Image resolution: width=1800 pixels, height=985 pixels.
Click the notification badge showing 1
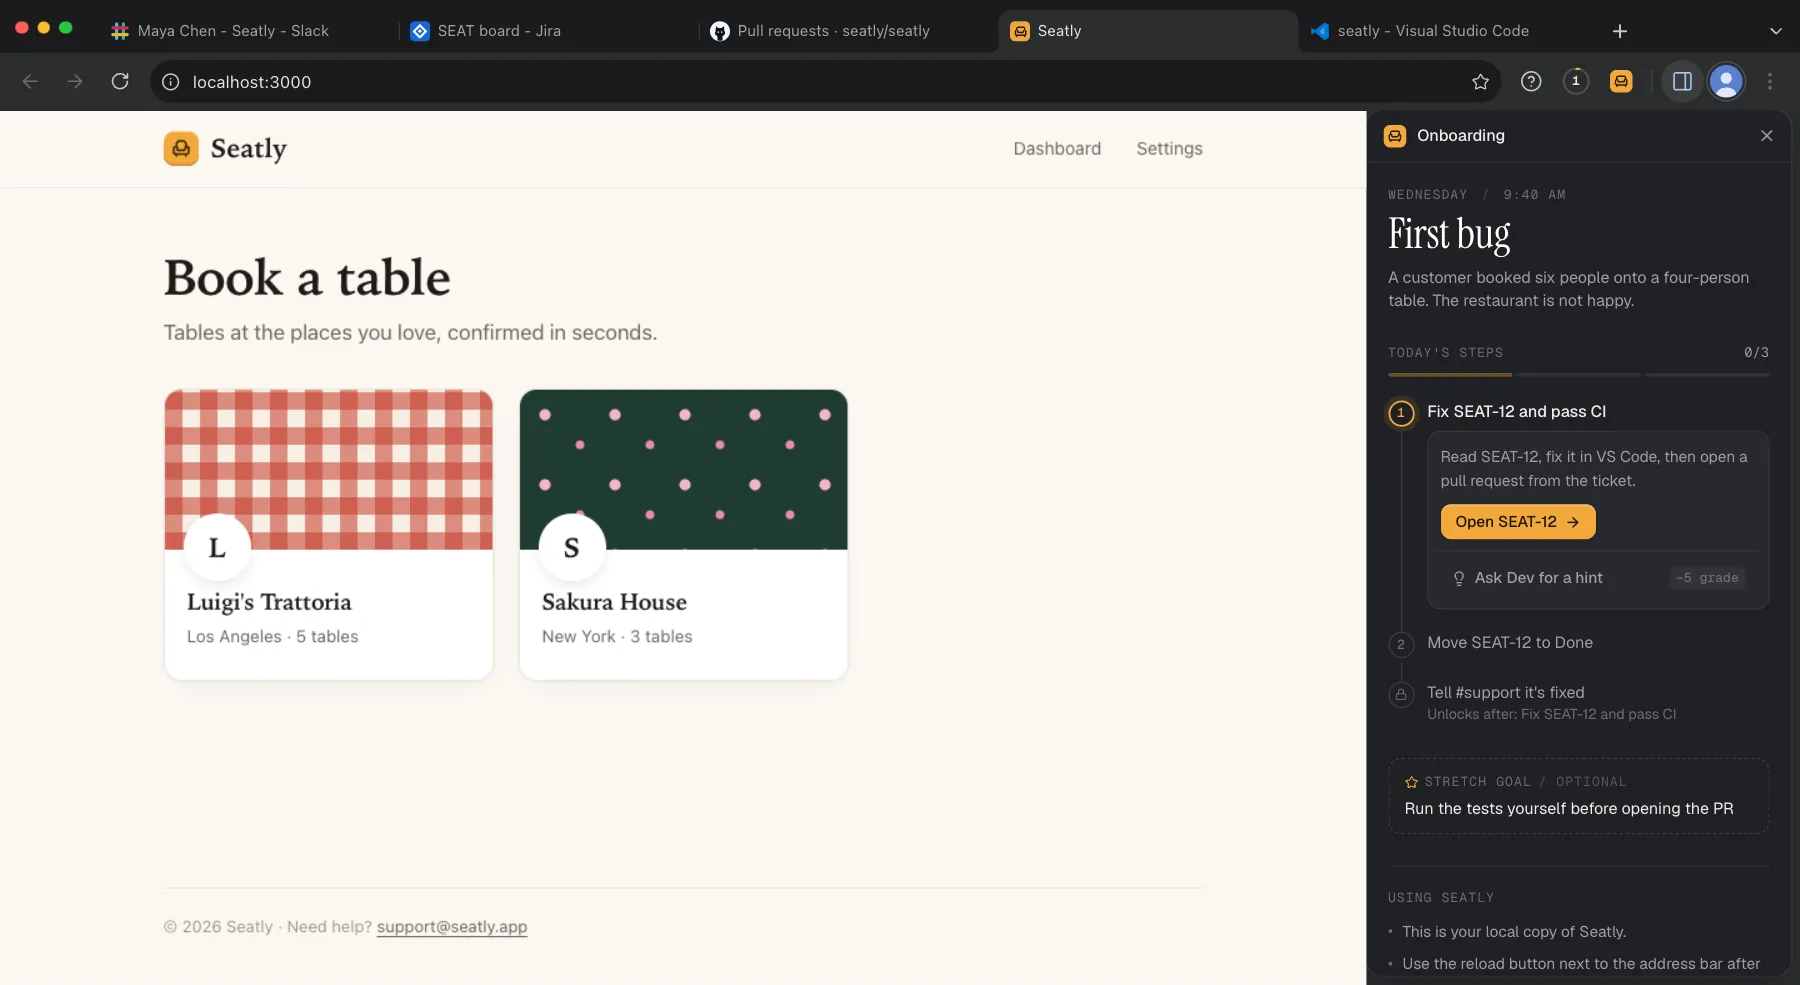tap(1576, 81)
